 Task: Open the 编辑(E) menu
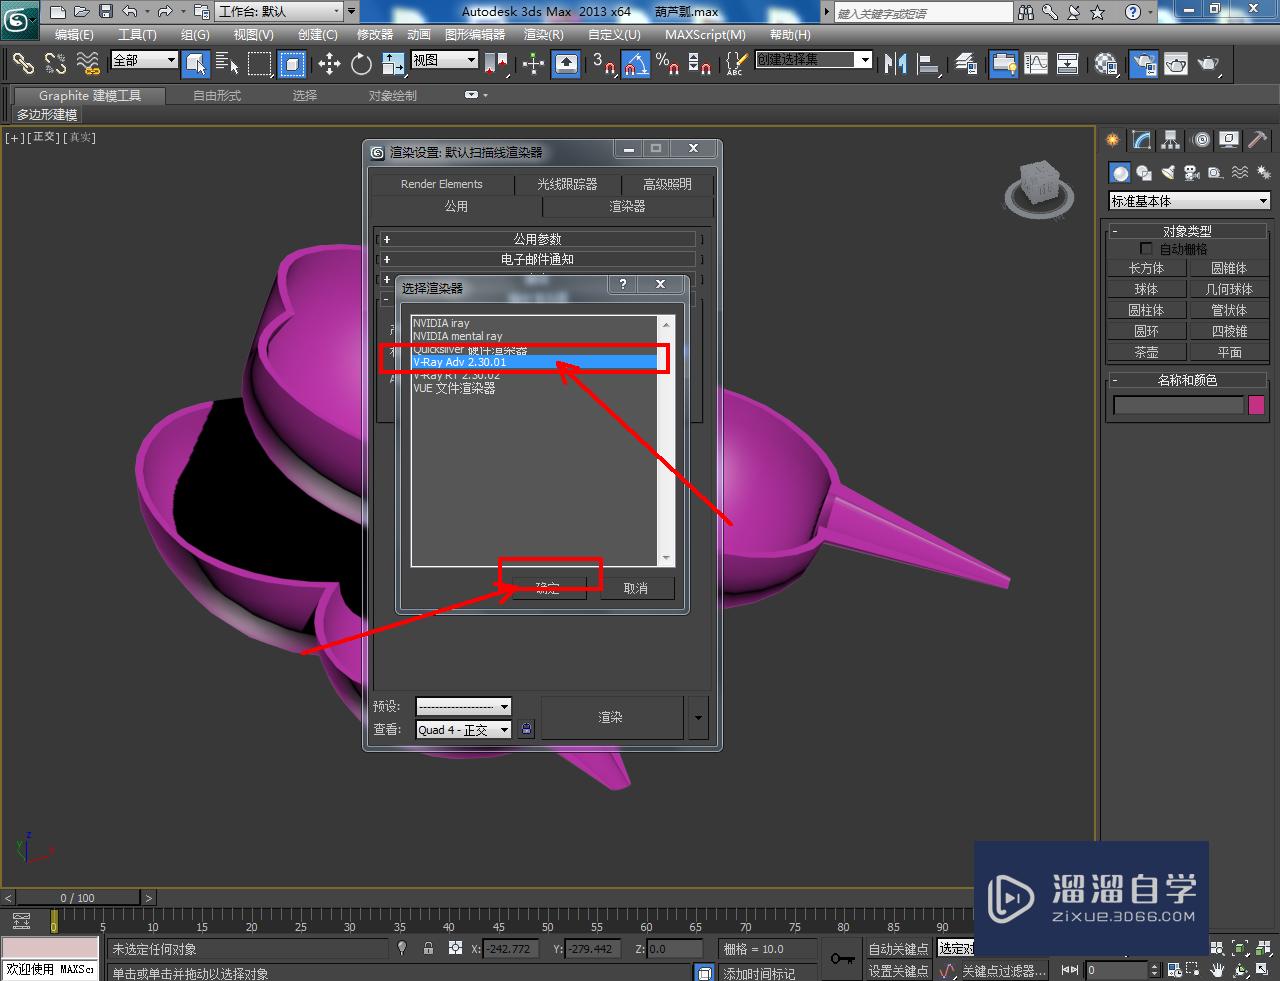click(74, 34)
